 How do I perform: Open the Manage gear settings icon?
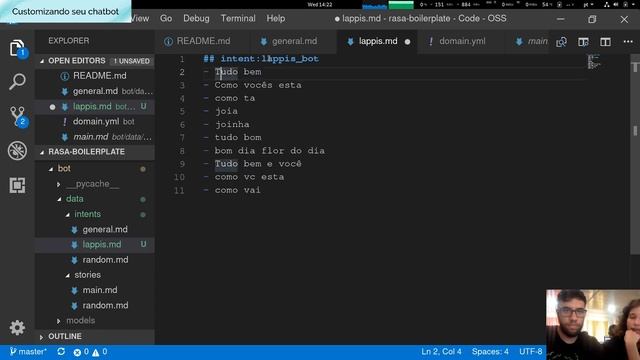17,327
